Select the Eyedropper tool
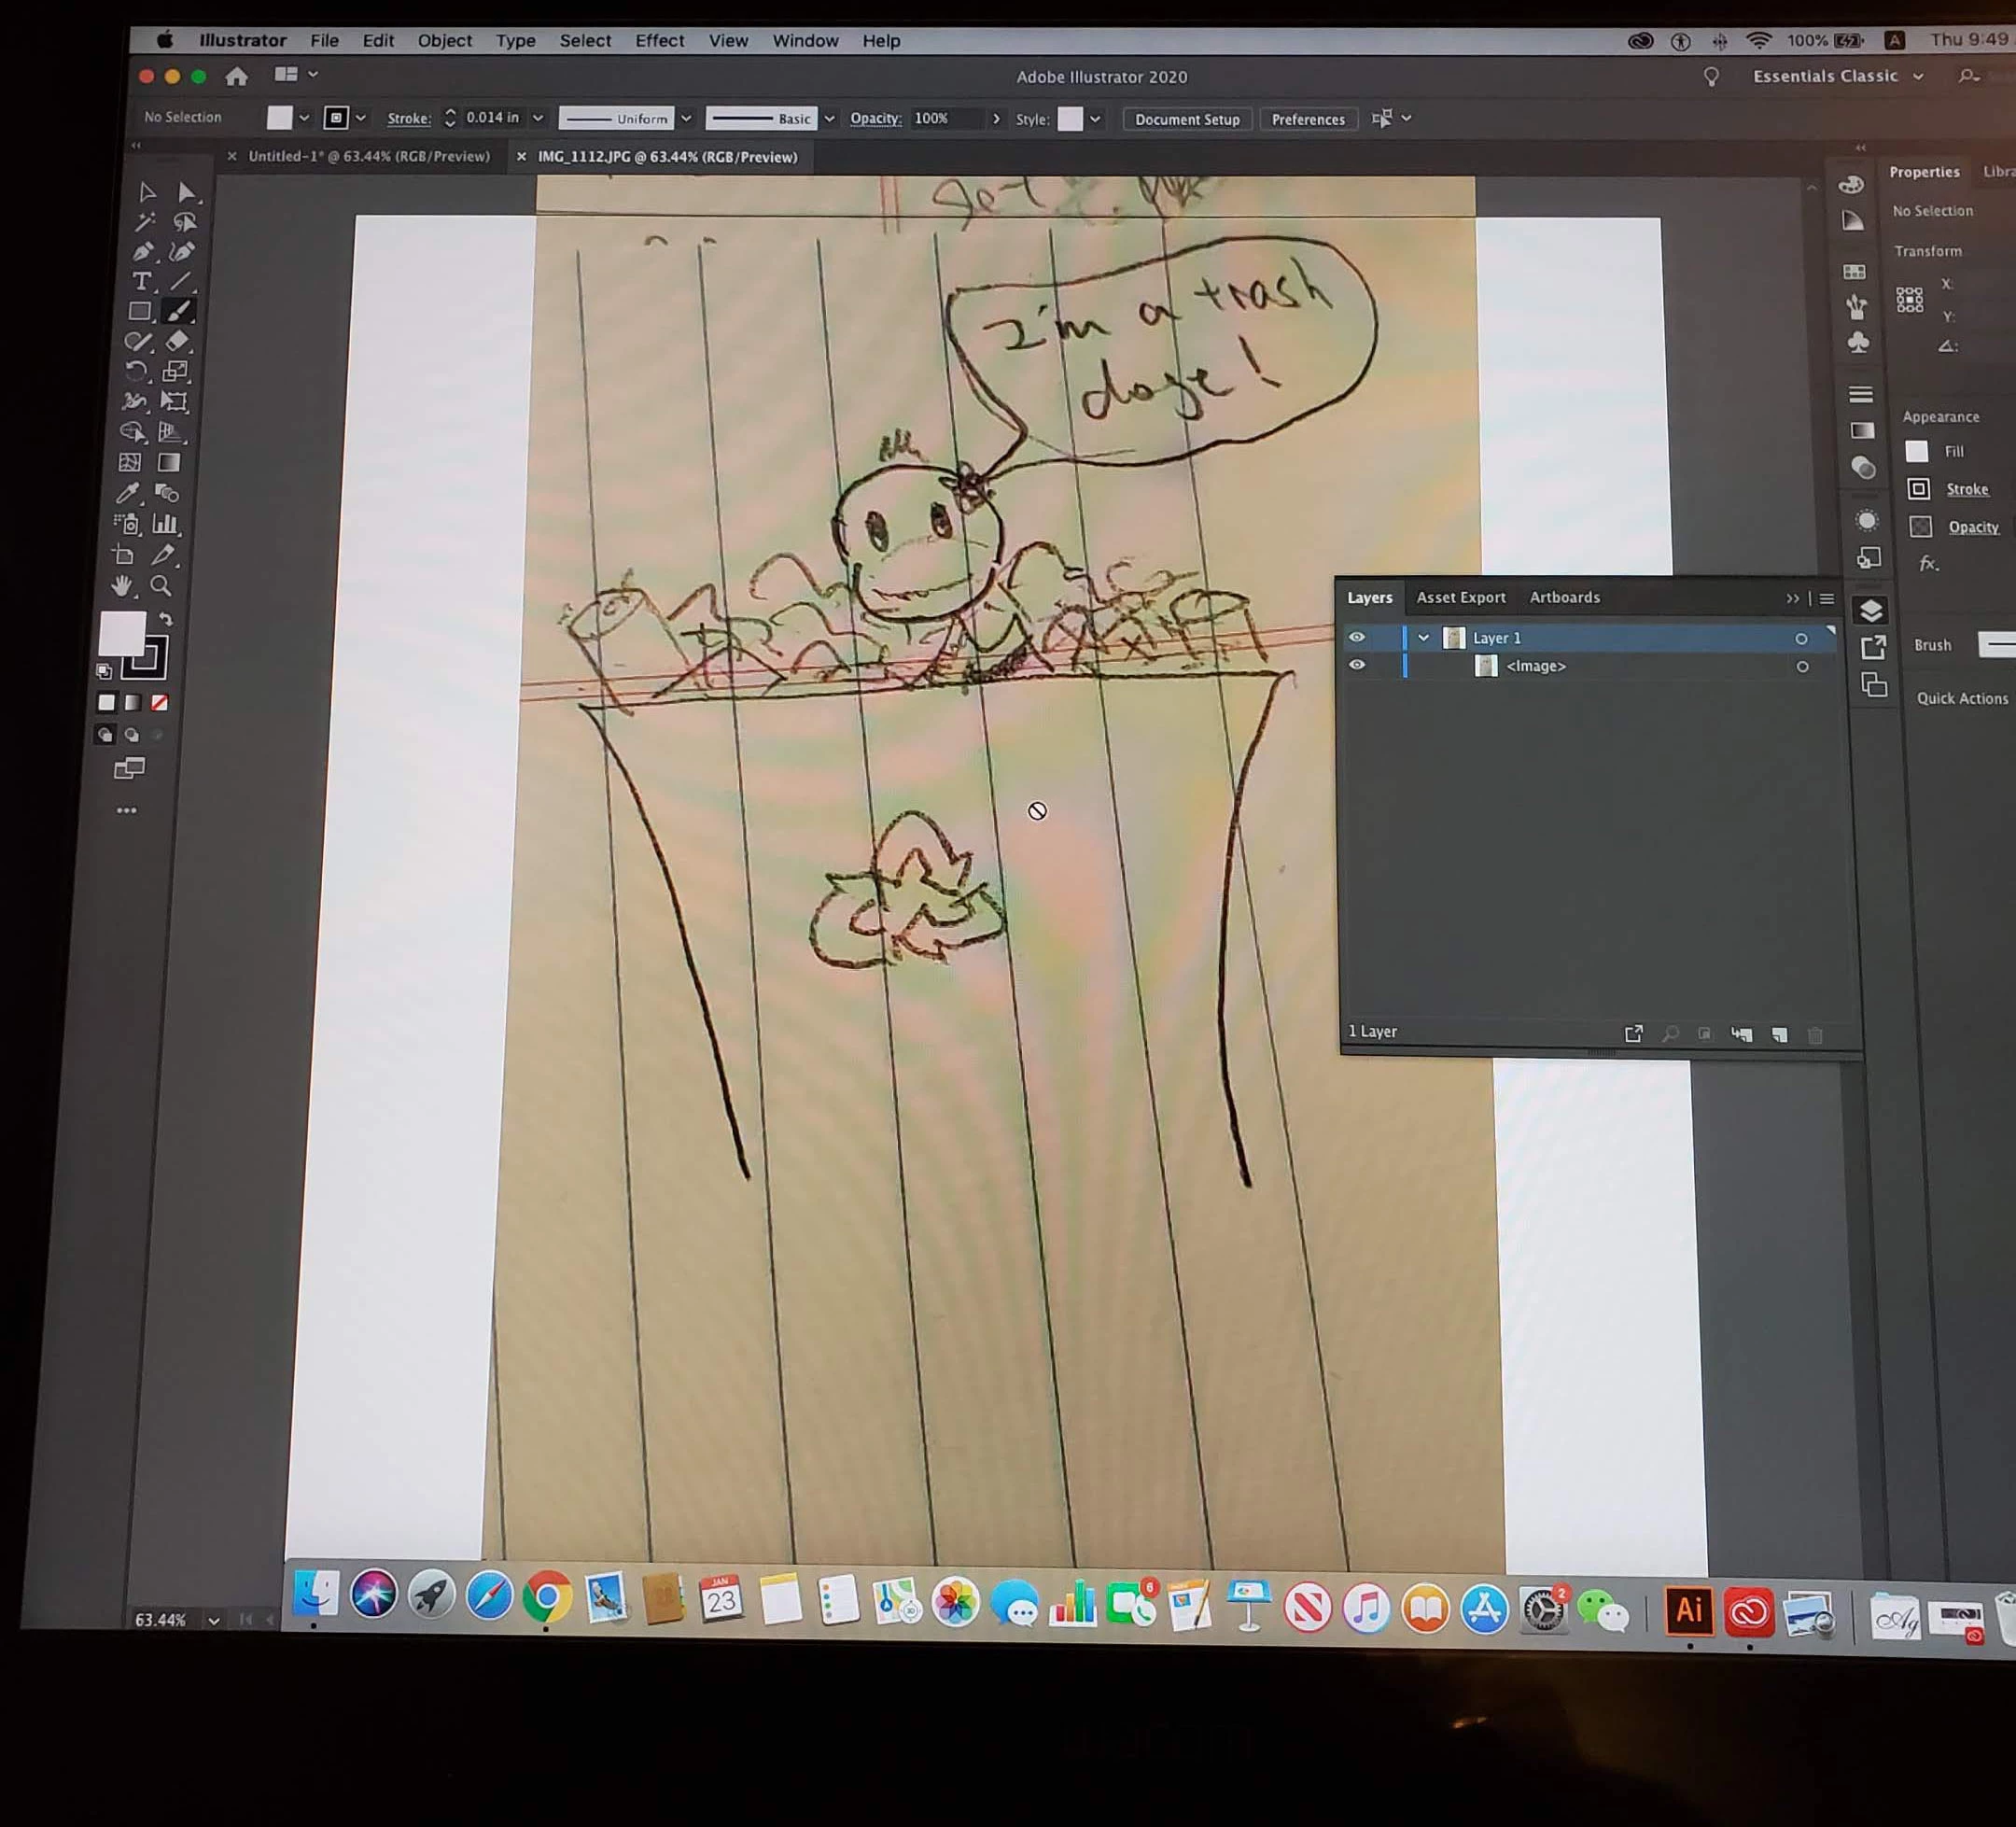This screenshot has width=2016, height=1827. coord(128,493)
